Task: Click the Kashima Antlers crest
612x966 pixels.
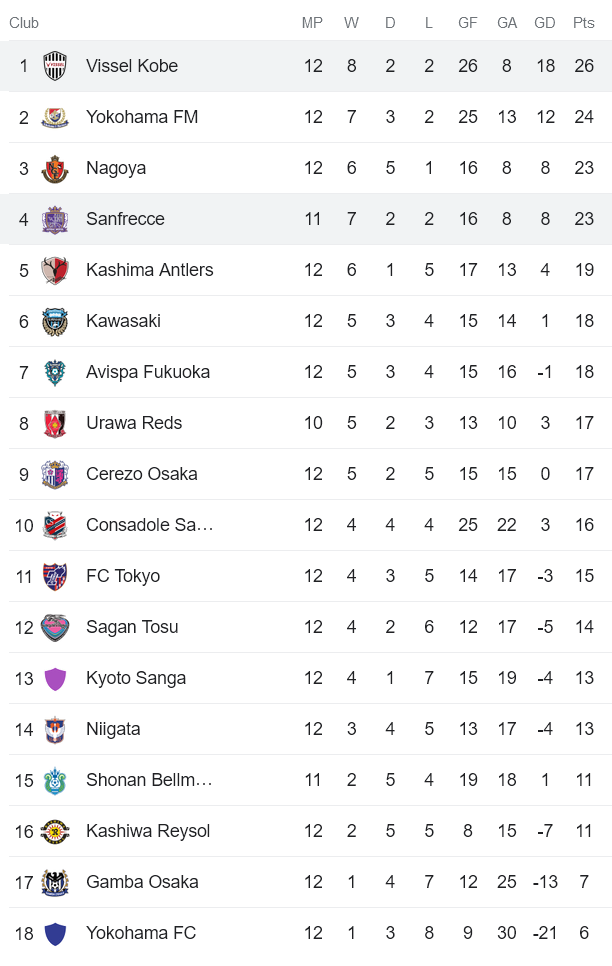Action: click(x=55, y=270)
